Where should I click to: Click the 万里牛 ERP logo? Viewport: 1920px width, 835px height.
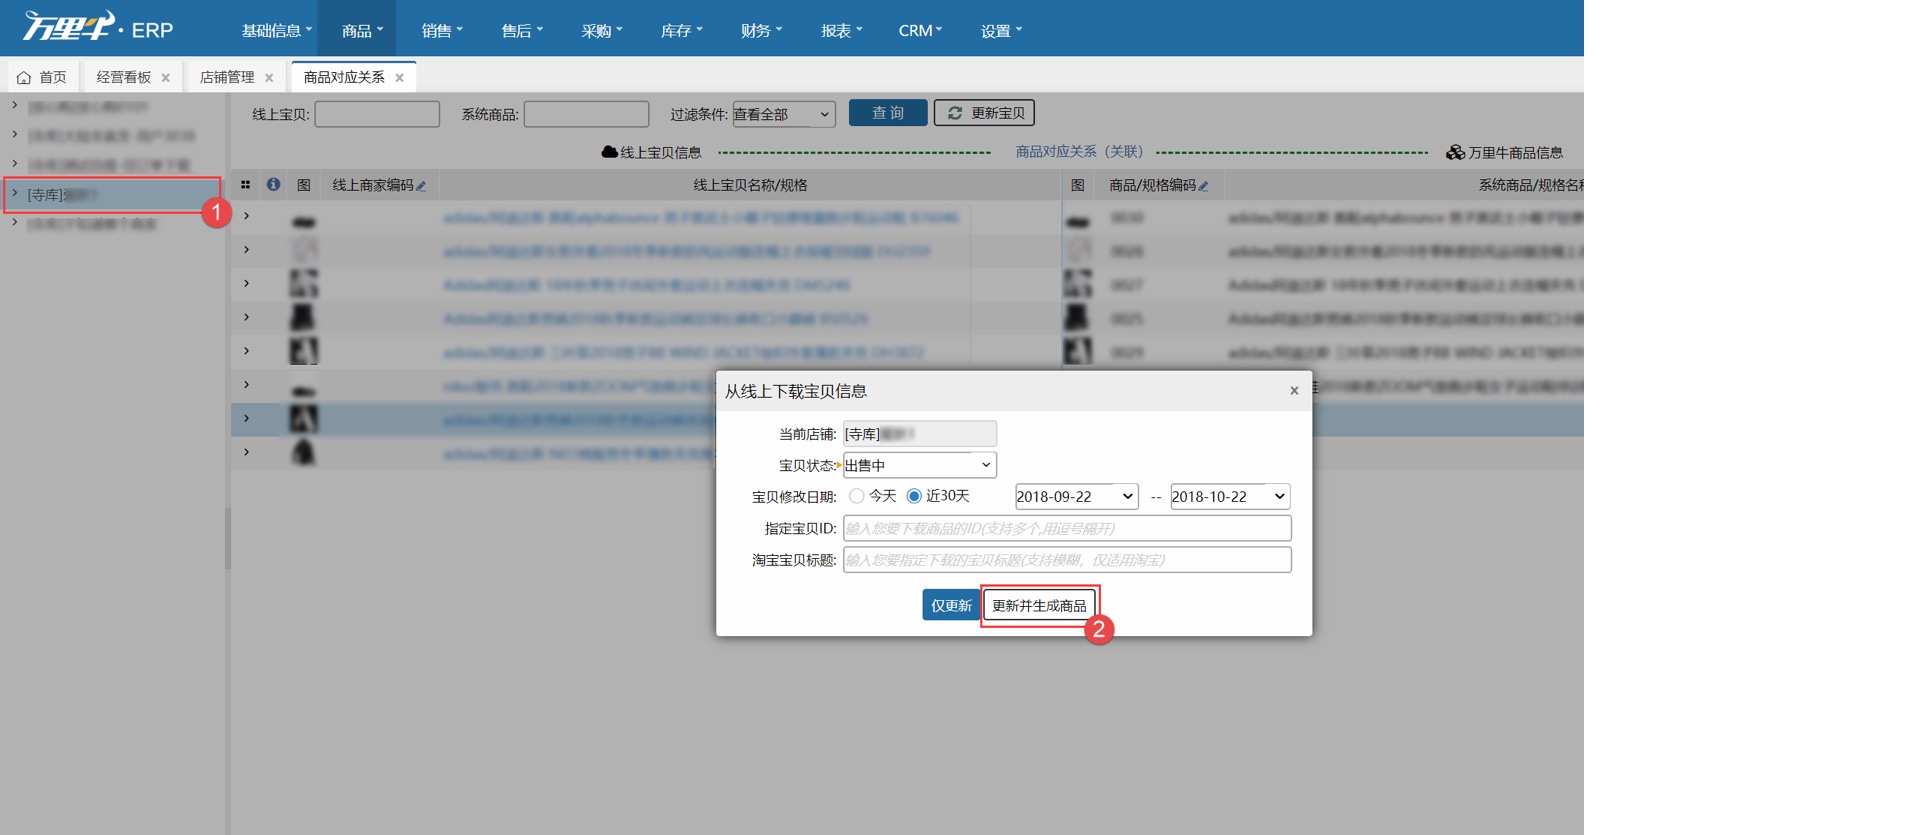[x=97, y=27]
